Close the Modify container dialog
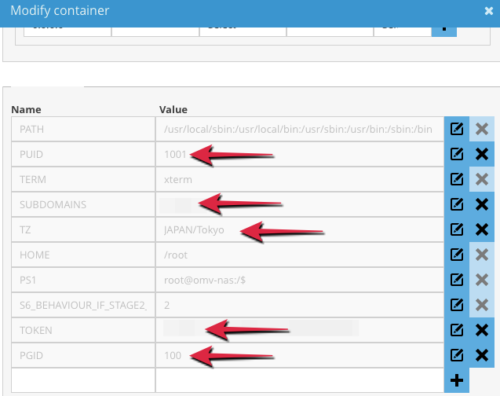 pyautogui.click(x=489, y=11)
